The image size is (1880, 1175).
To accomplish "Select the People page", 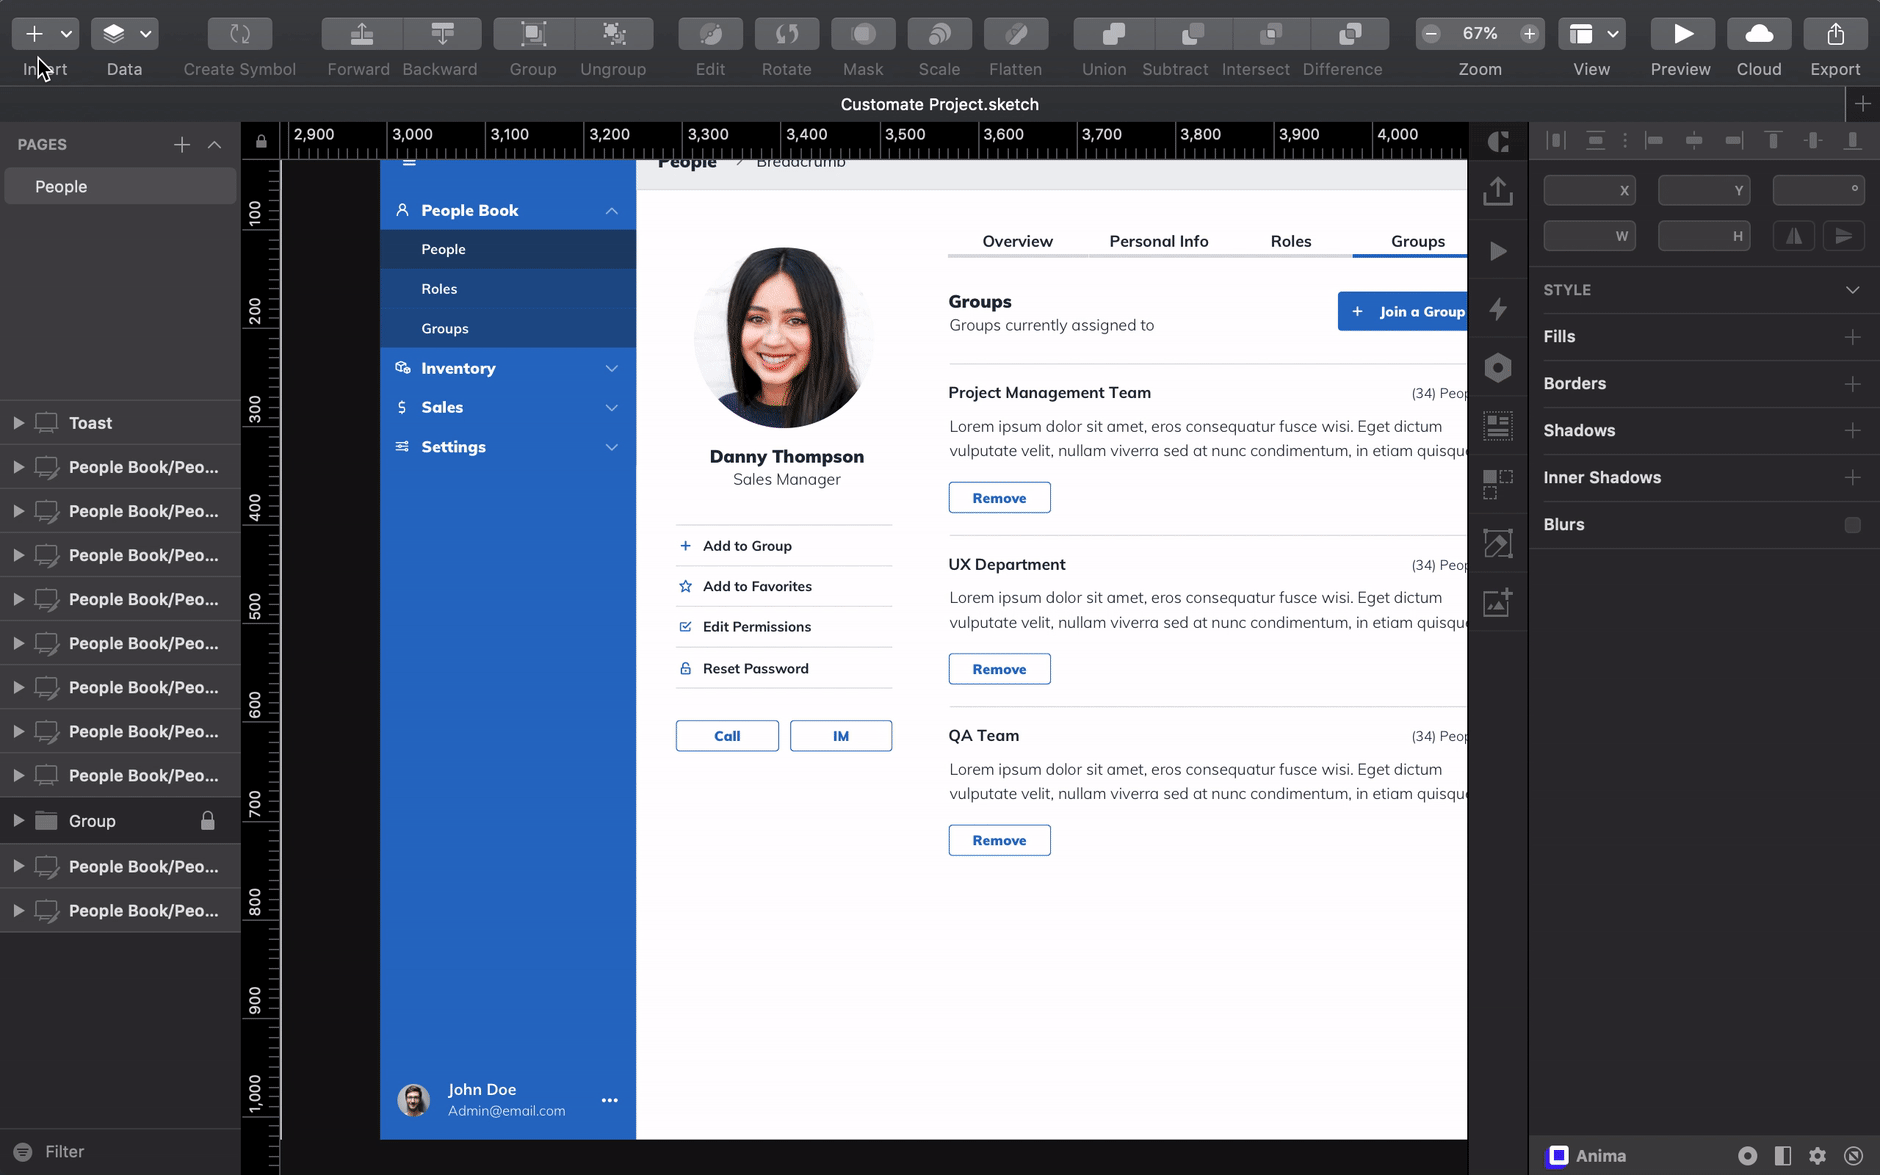I will click(x=121, y=187).
